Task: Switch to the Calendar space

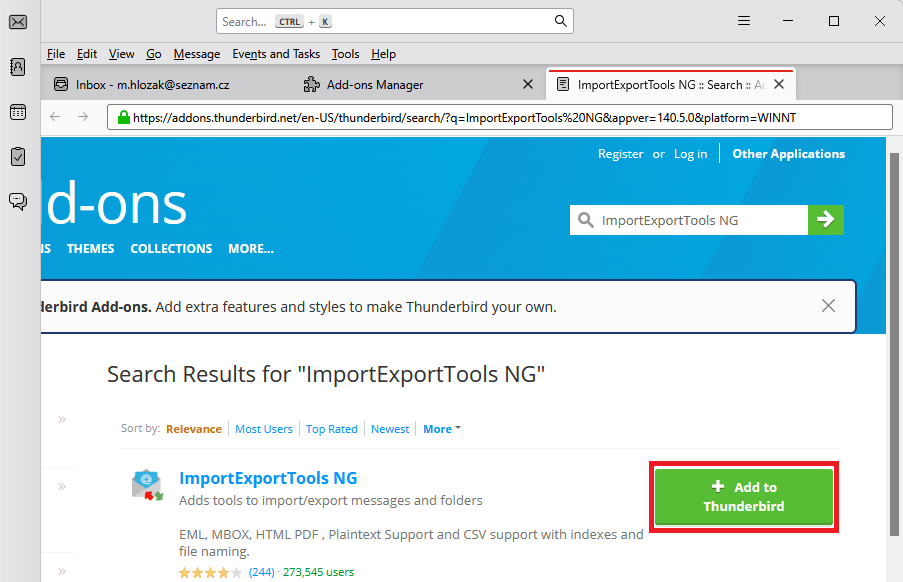Action: [x=18, y=112]
